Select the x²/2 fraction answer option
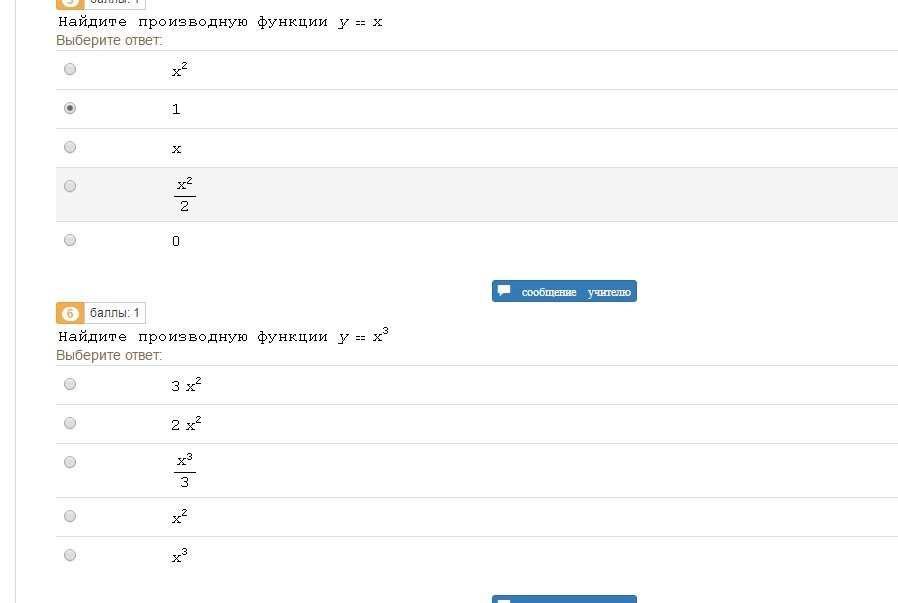898x603 pixels. (x=70, y=186)
